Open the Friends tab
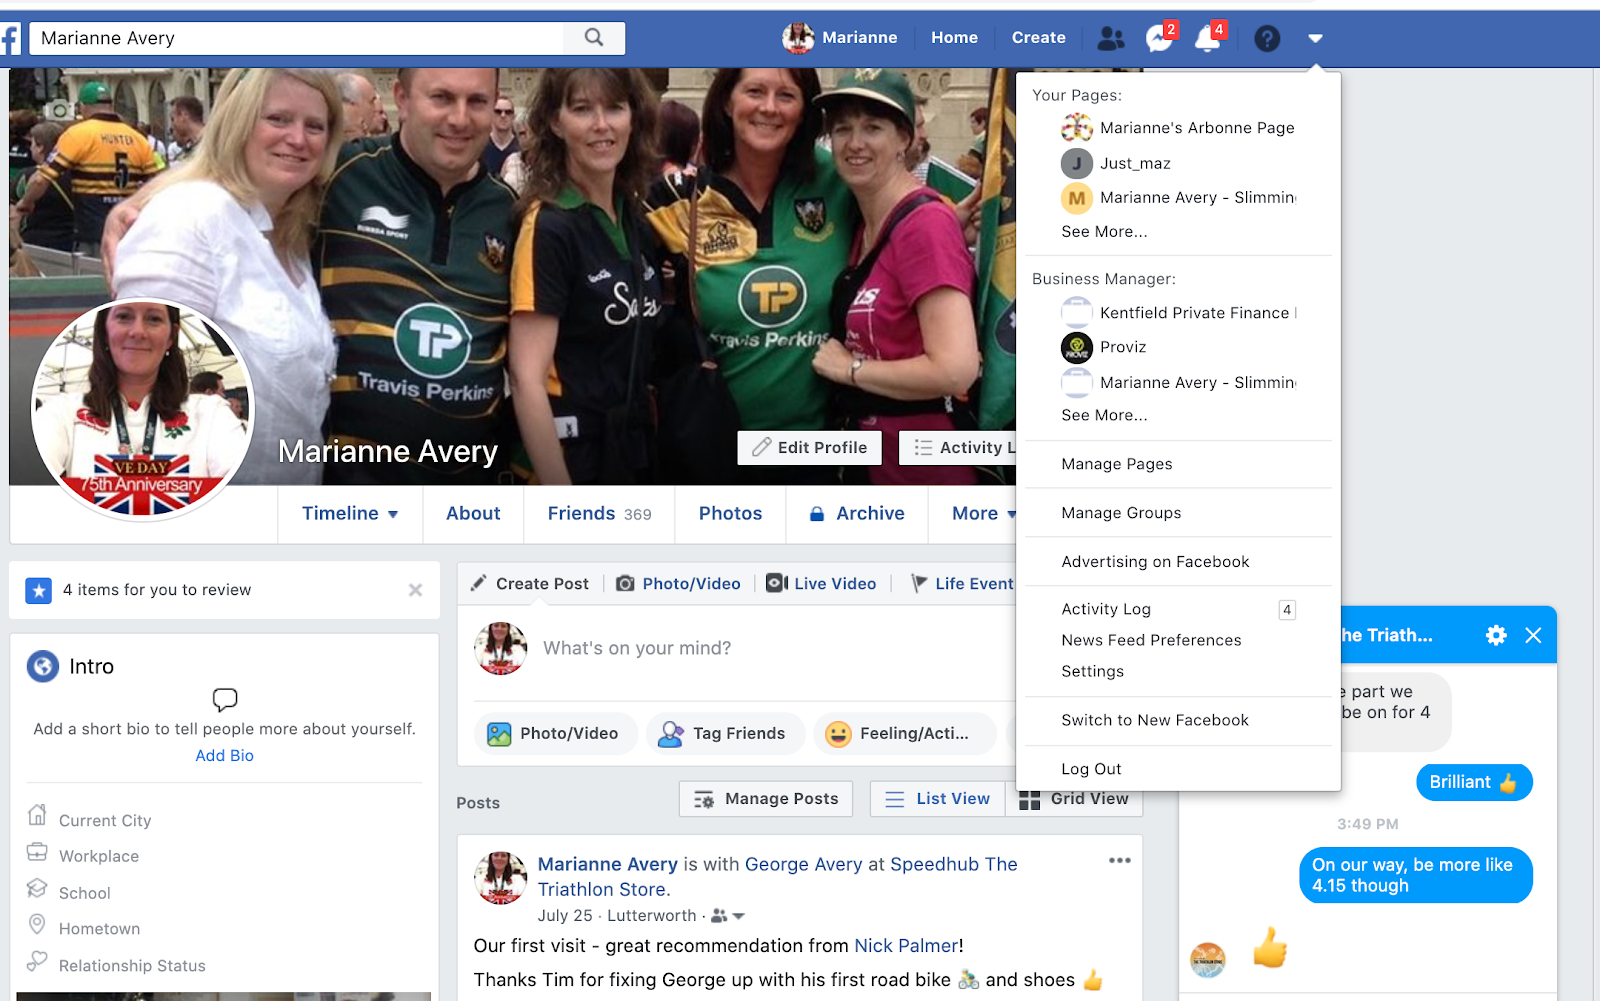 (599, 514)
